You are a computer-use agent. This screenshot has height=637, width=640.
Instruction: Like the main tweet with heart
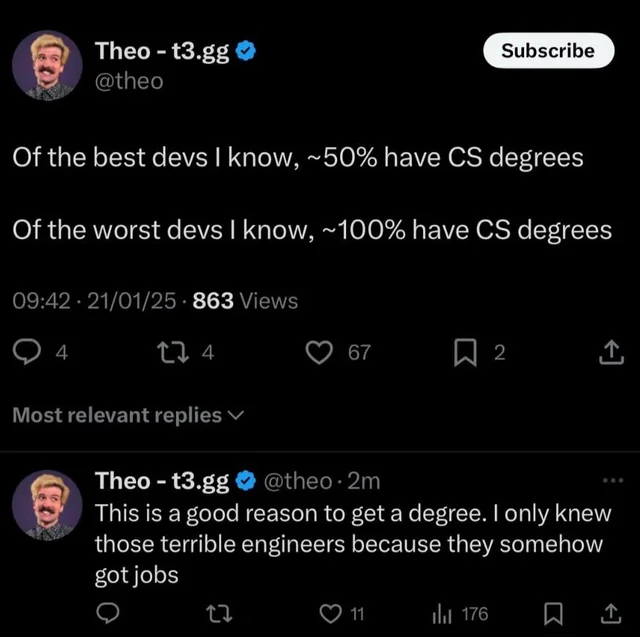point(320,351)
